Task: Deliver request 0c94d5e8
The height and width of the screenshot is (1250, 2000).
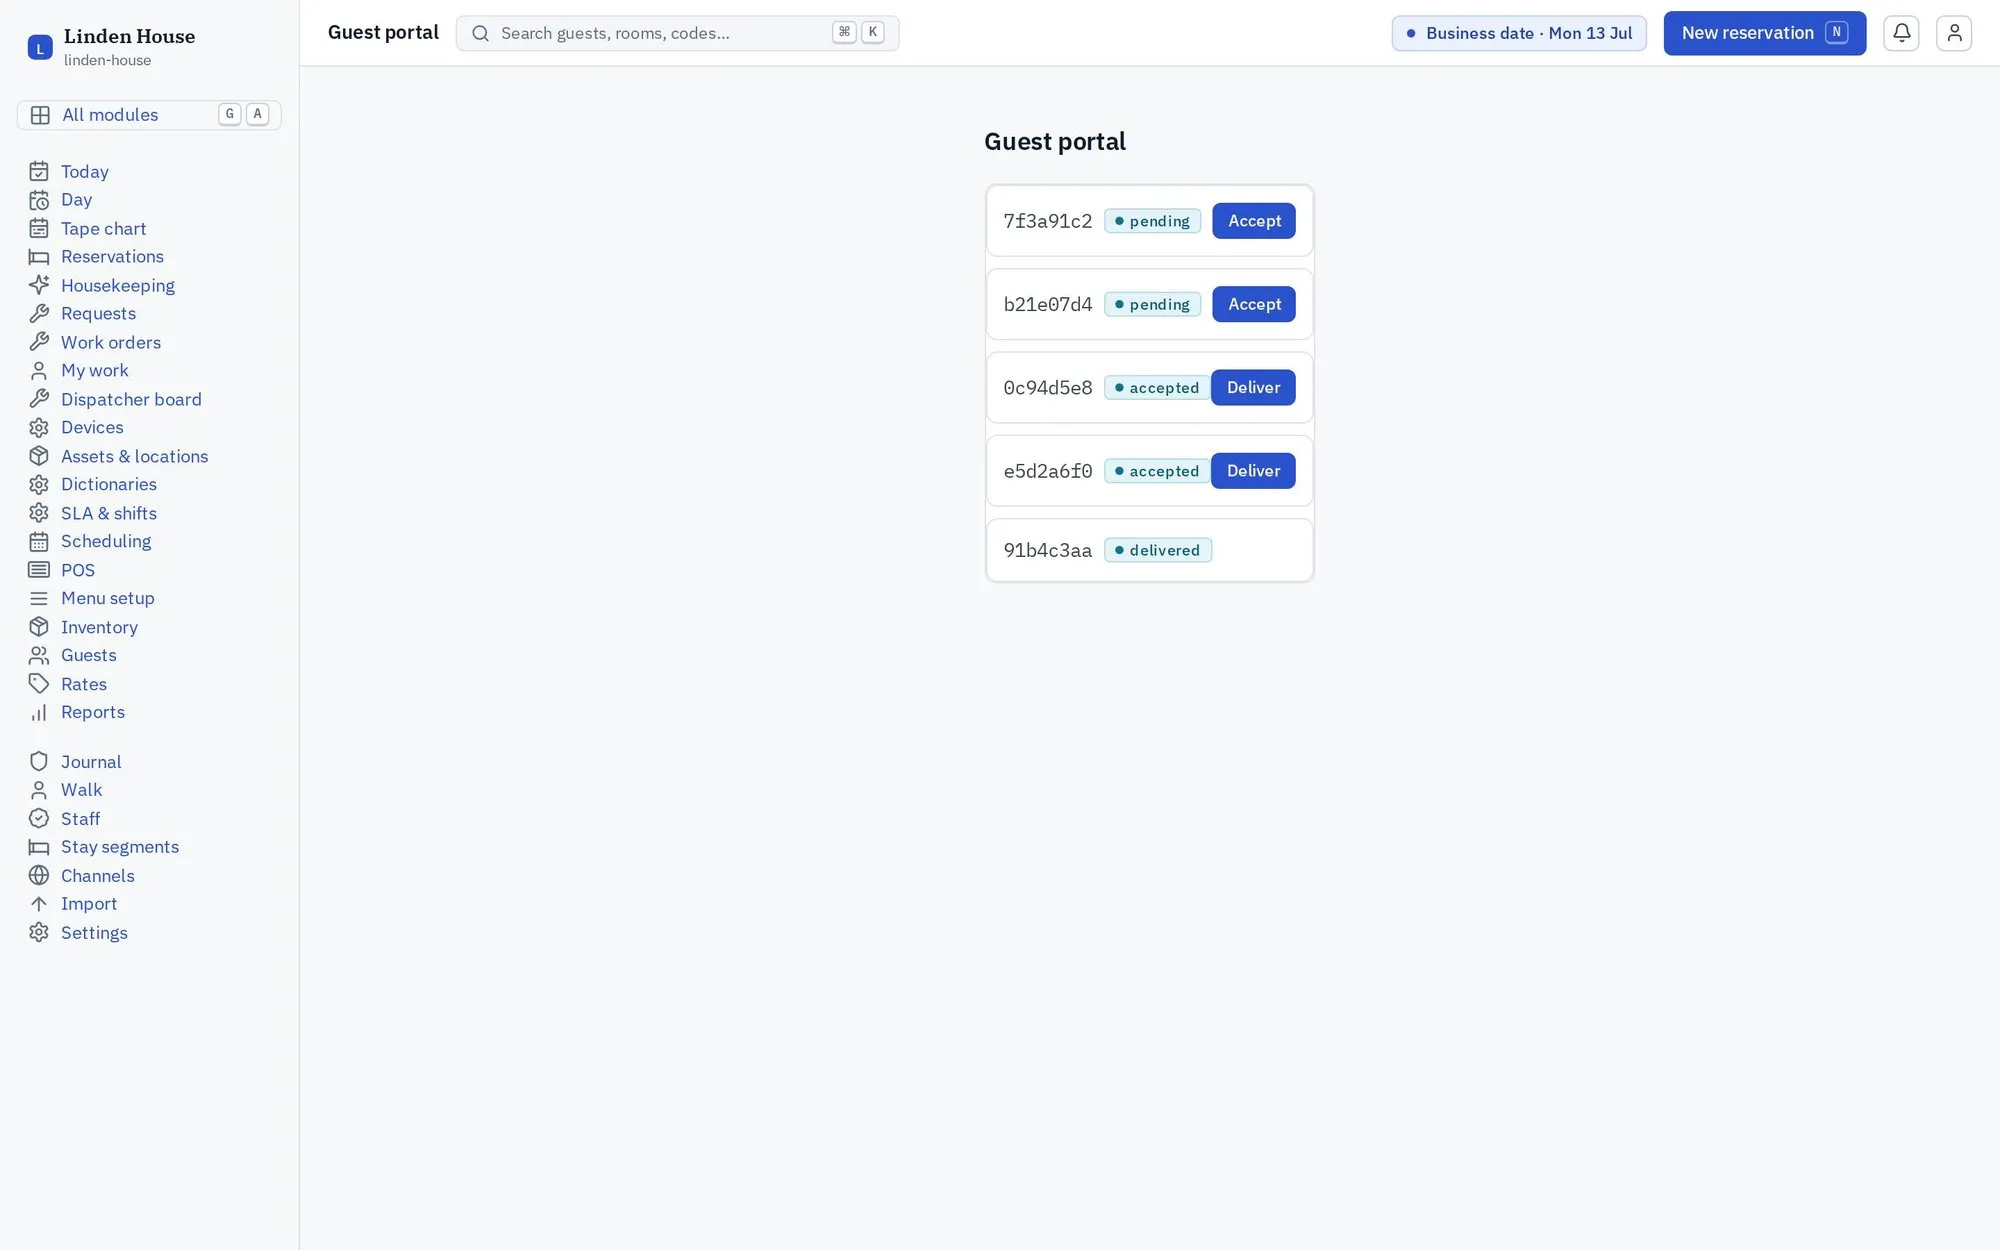Action: pos(1253,388)
